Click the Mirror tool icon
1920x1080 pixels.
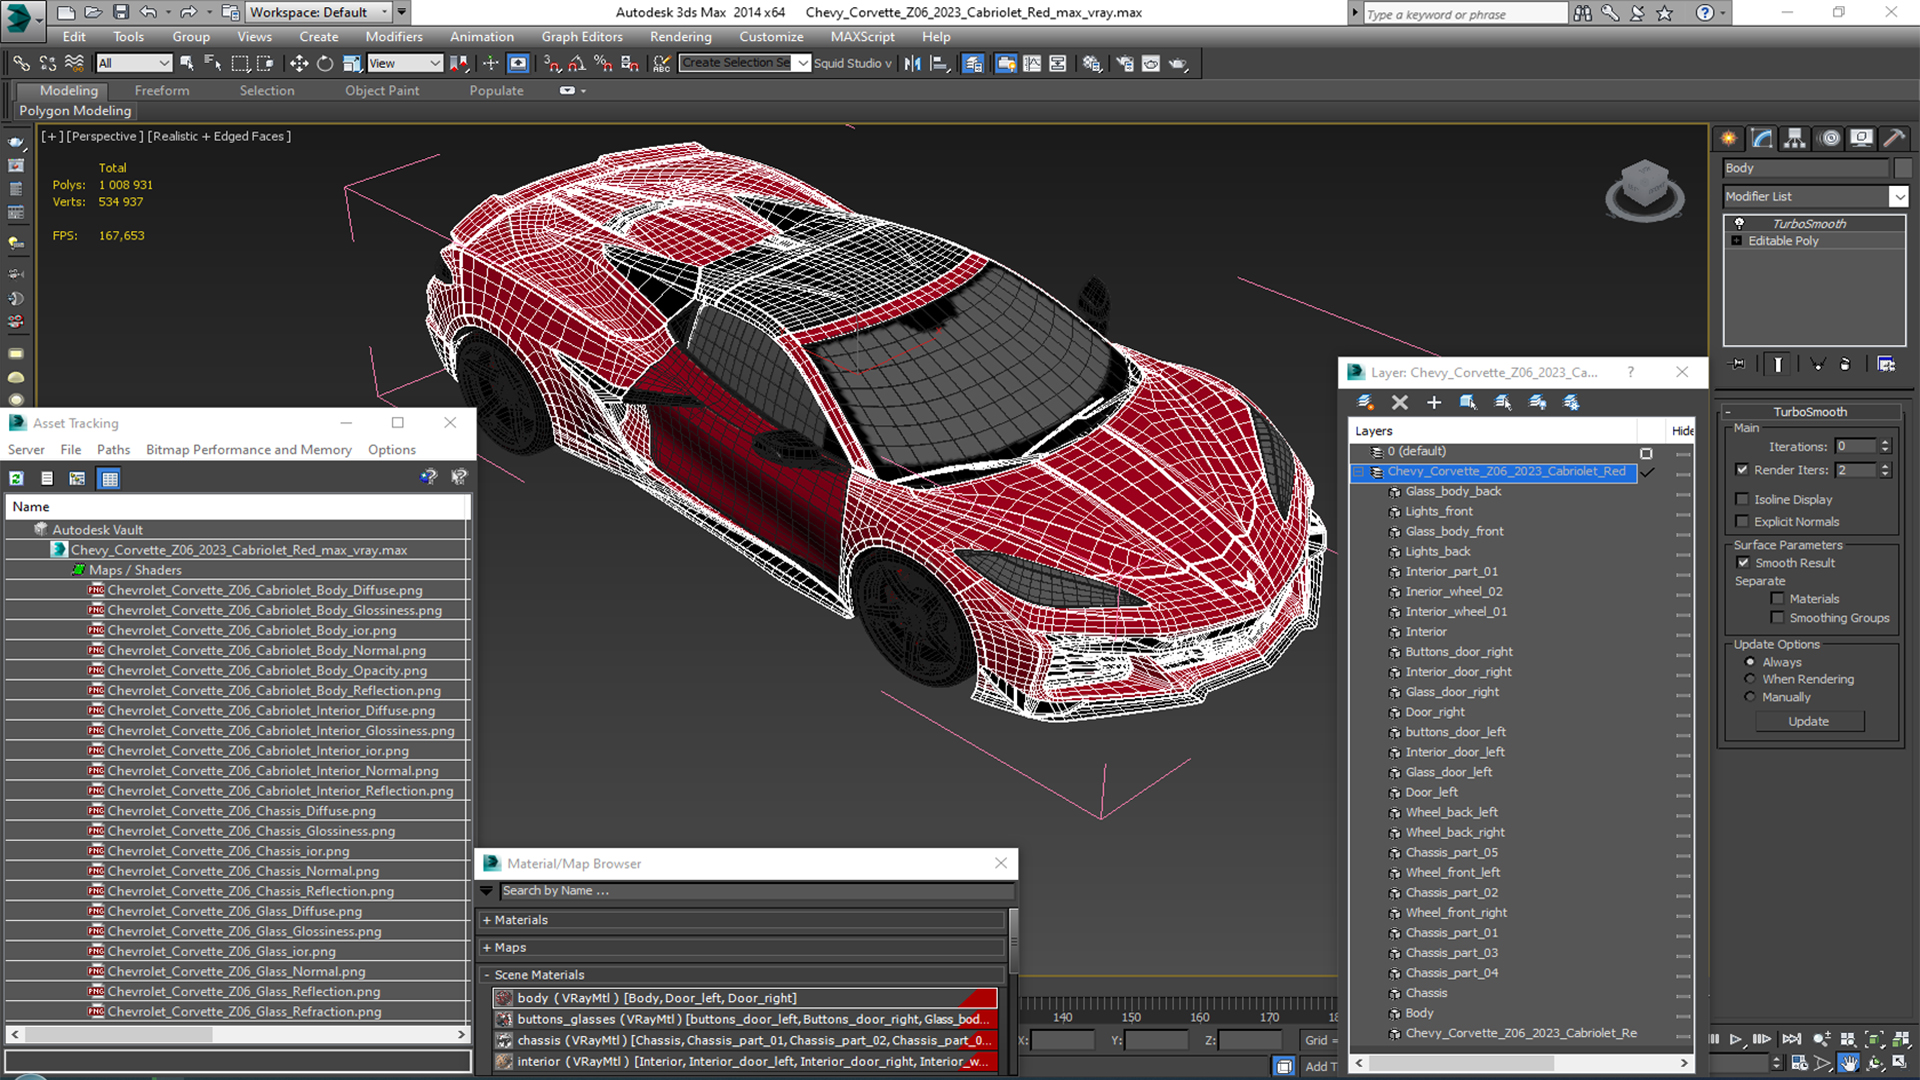[912, 63]
